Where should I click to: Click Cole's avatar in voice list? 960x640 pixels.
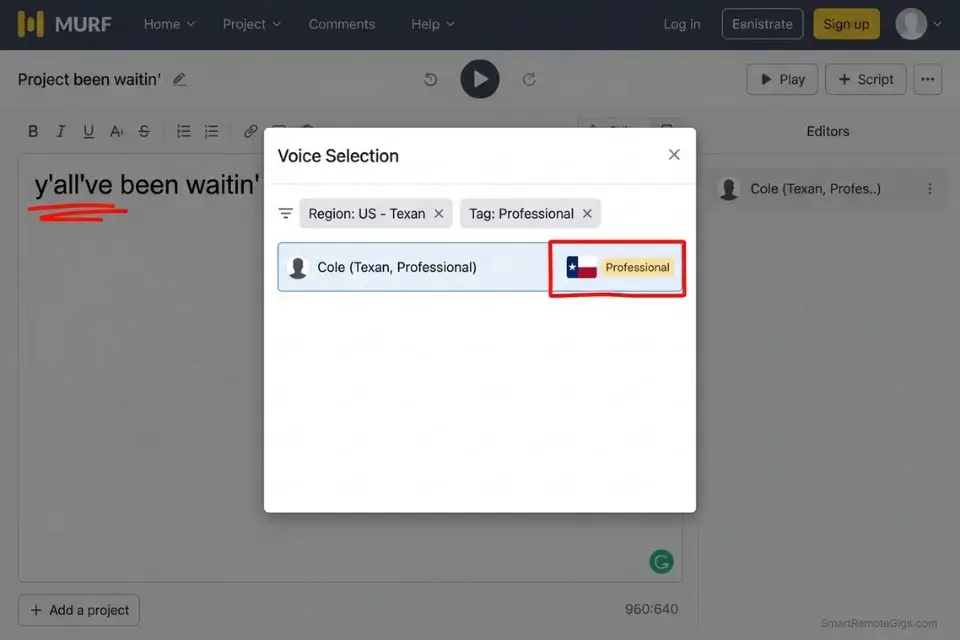(298, 267)
